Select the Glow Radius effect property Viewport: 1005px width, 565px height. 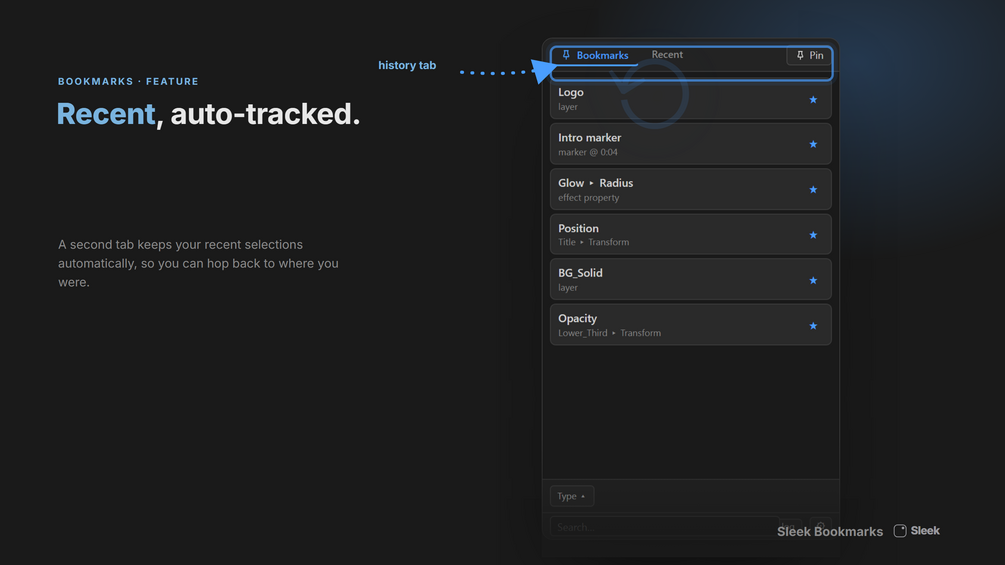click(690, 190)
